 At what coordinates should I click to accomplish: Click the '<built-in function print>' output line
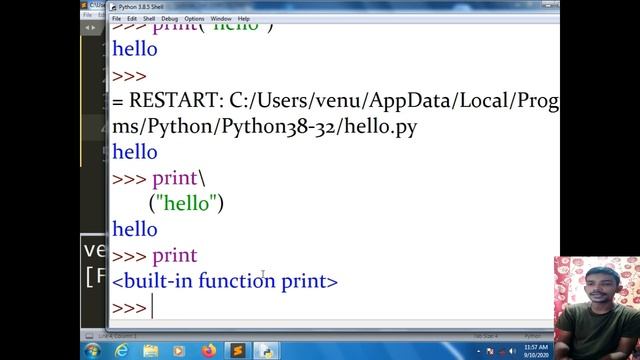(225, 281)
